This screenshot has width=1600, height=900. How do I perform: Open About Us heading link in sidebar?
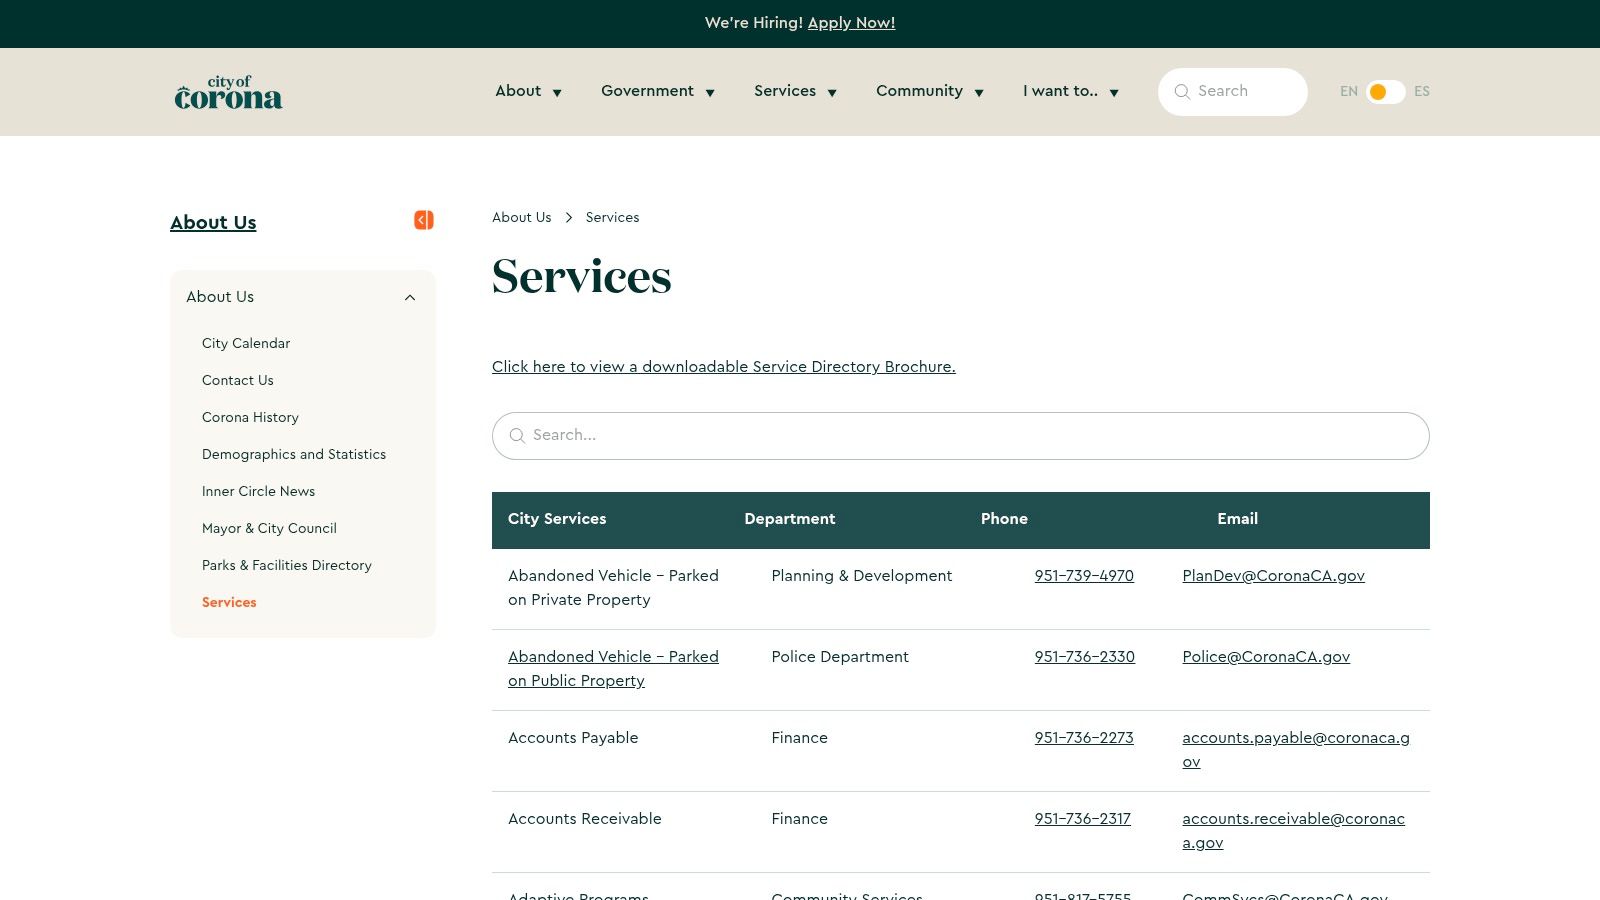click(x=213, y=222)
